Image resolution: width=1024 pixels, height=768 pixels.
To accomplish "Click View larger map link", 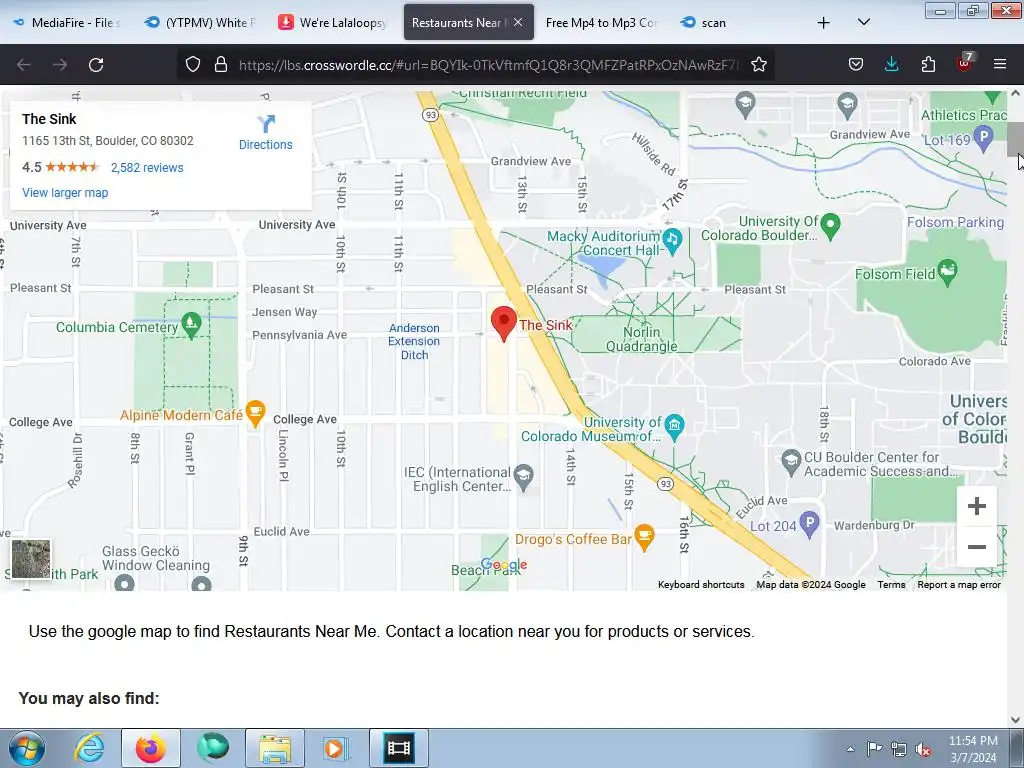I will 65,193.
